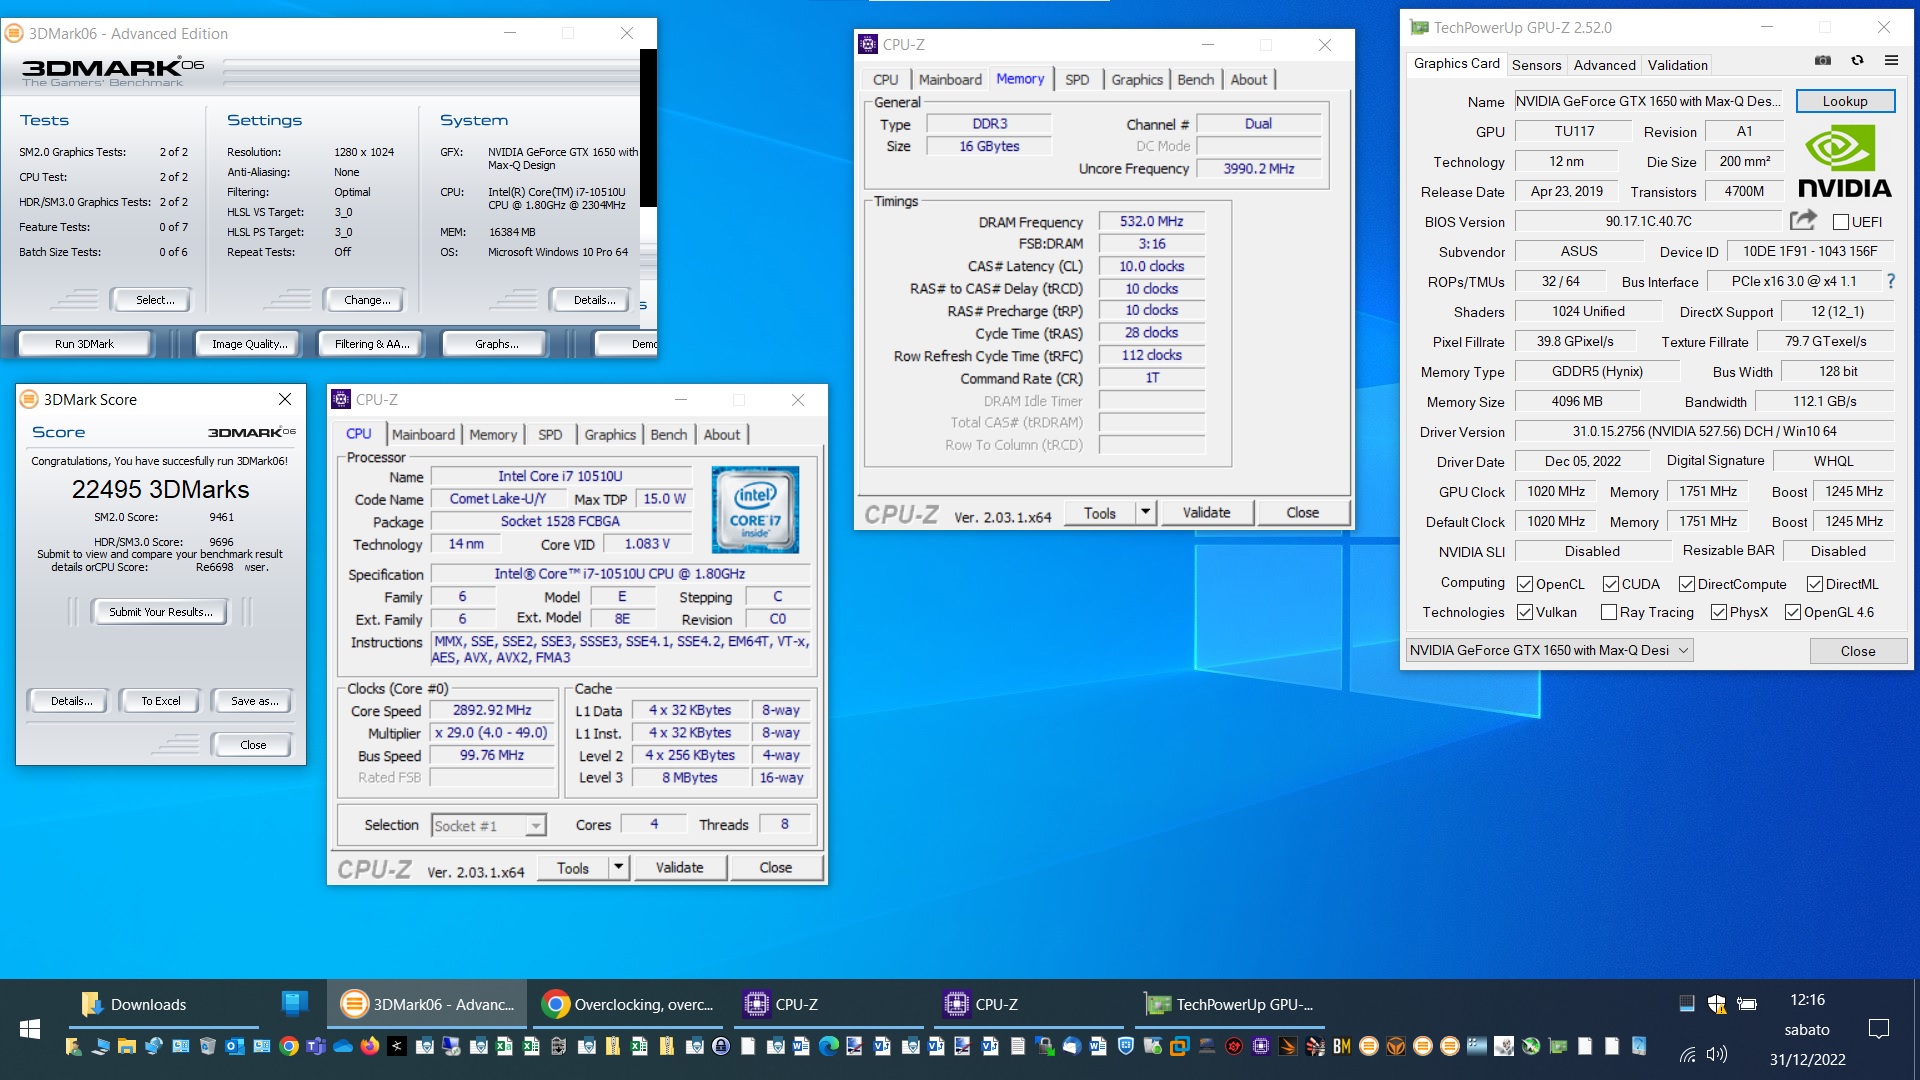Toggle the OpenCL checkbox
Image resolution: width=1920 pixels, height=1080 pixels.
tap(1525, 584)
